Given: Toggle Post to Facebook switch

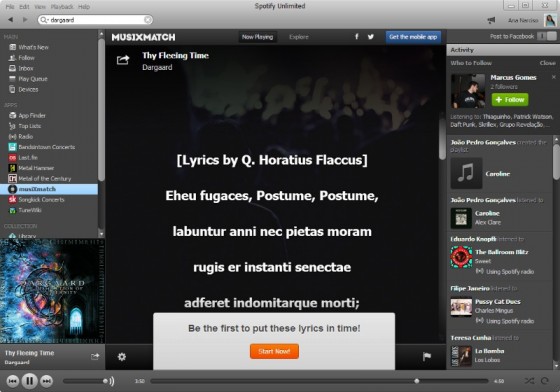Looking at the screenshot, I should point(547,36).
